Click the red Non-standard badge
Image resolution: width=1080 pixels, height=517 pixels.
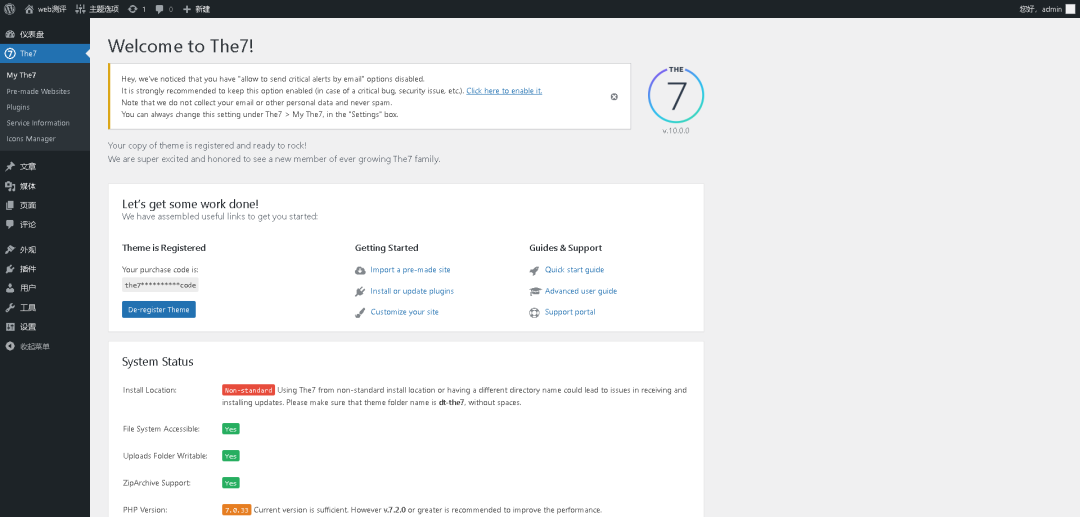249,390
